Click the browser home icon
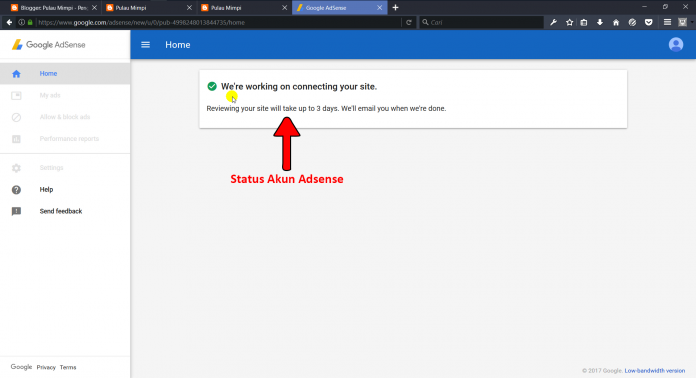This screenshot has height=378, width=696. 616,22
